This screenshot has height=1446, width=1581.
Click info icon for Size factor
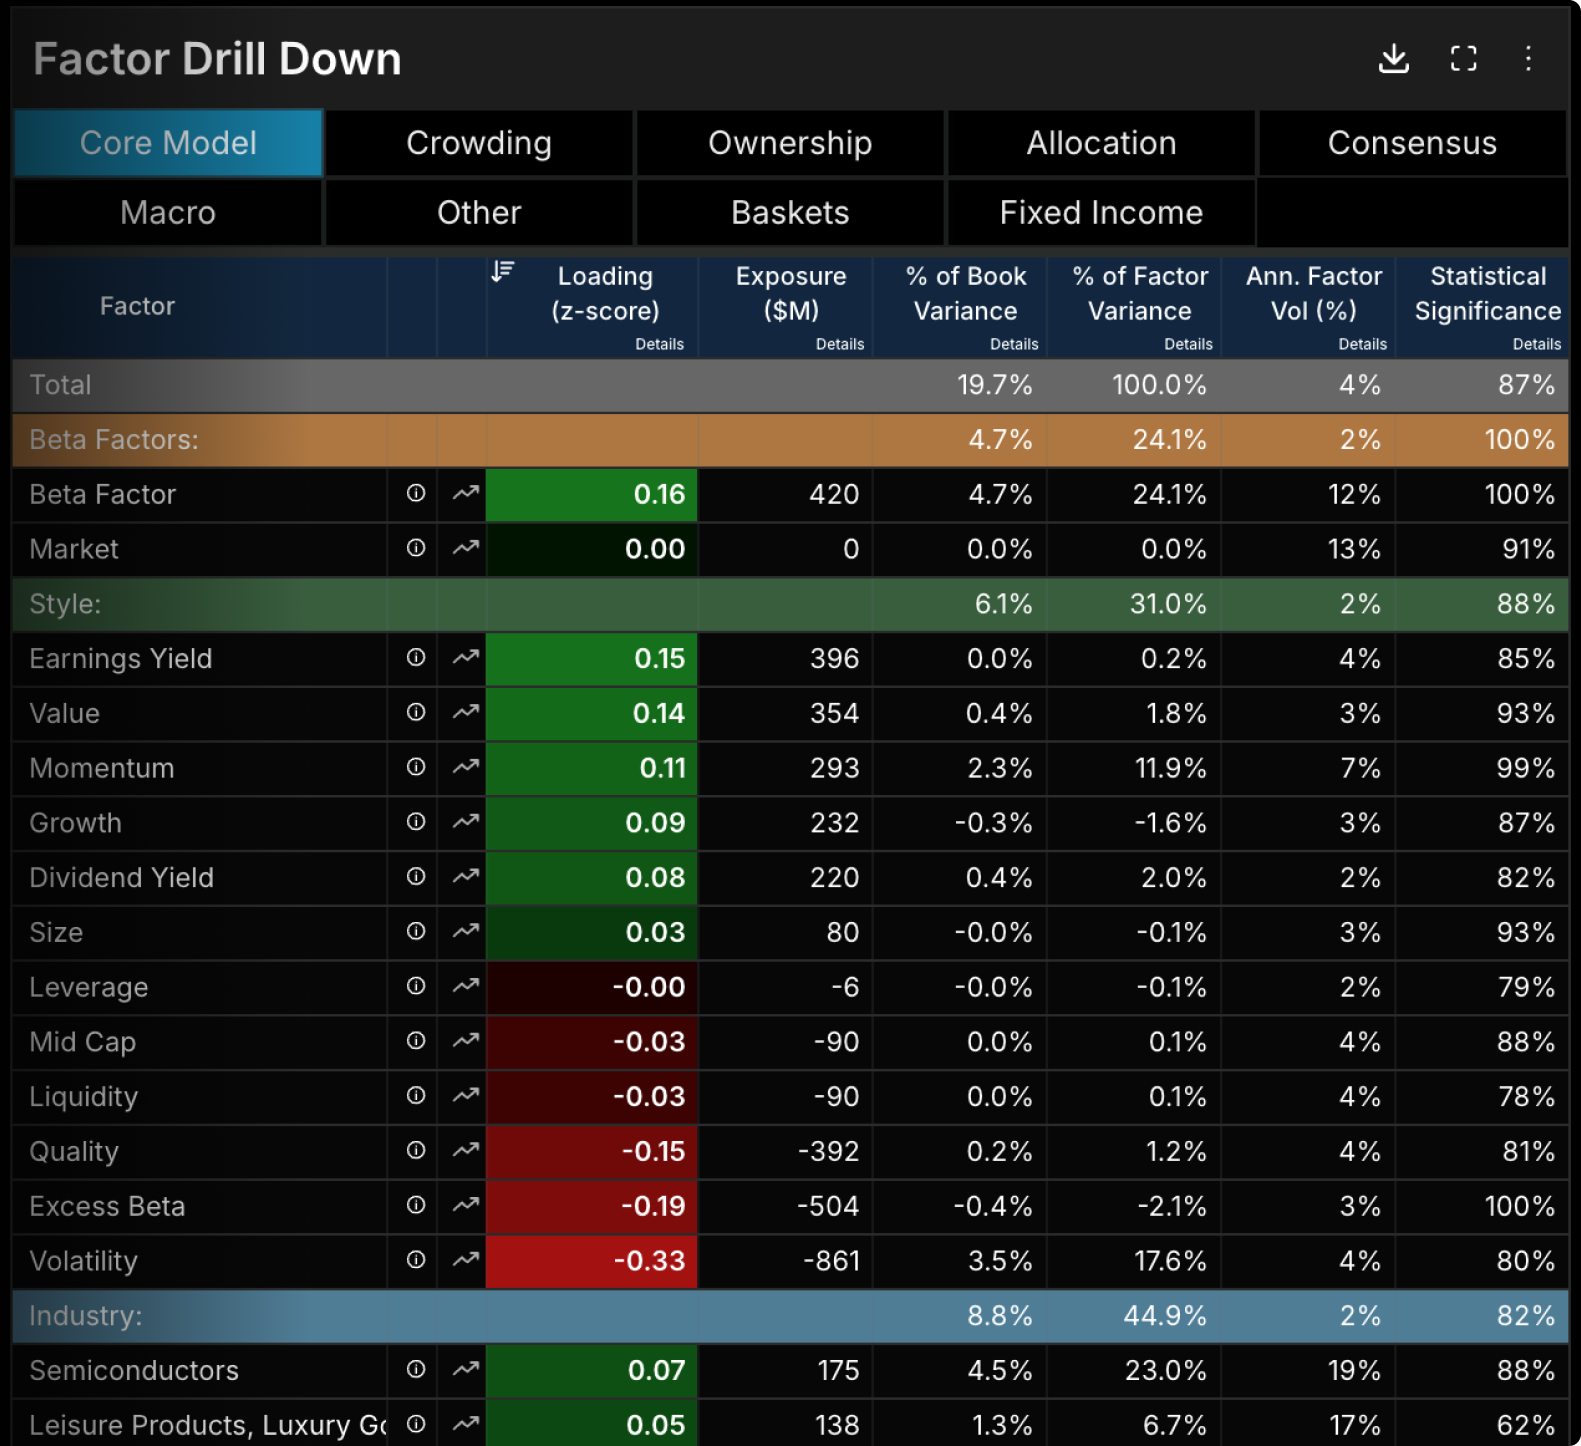416,931
